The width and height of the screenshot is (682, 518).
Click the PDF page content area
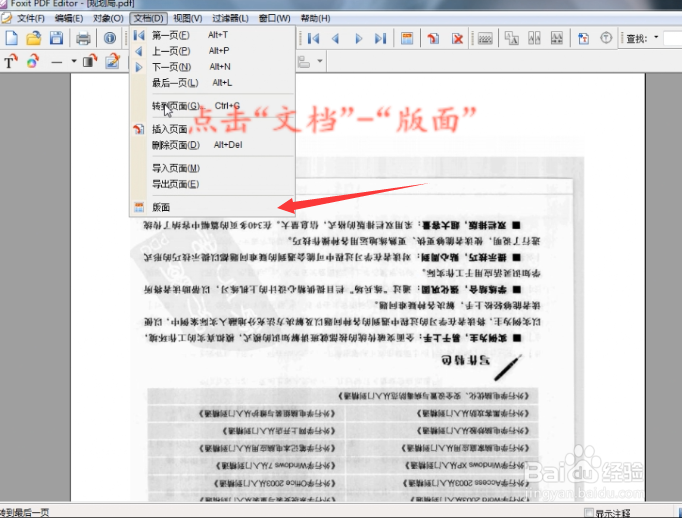click(358, 287)
